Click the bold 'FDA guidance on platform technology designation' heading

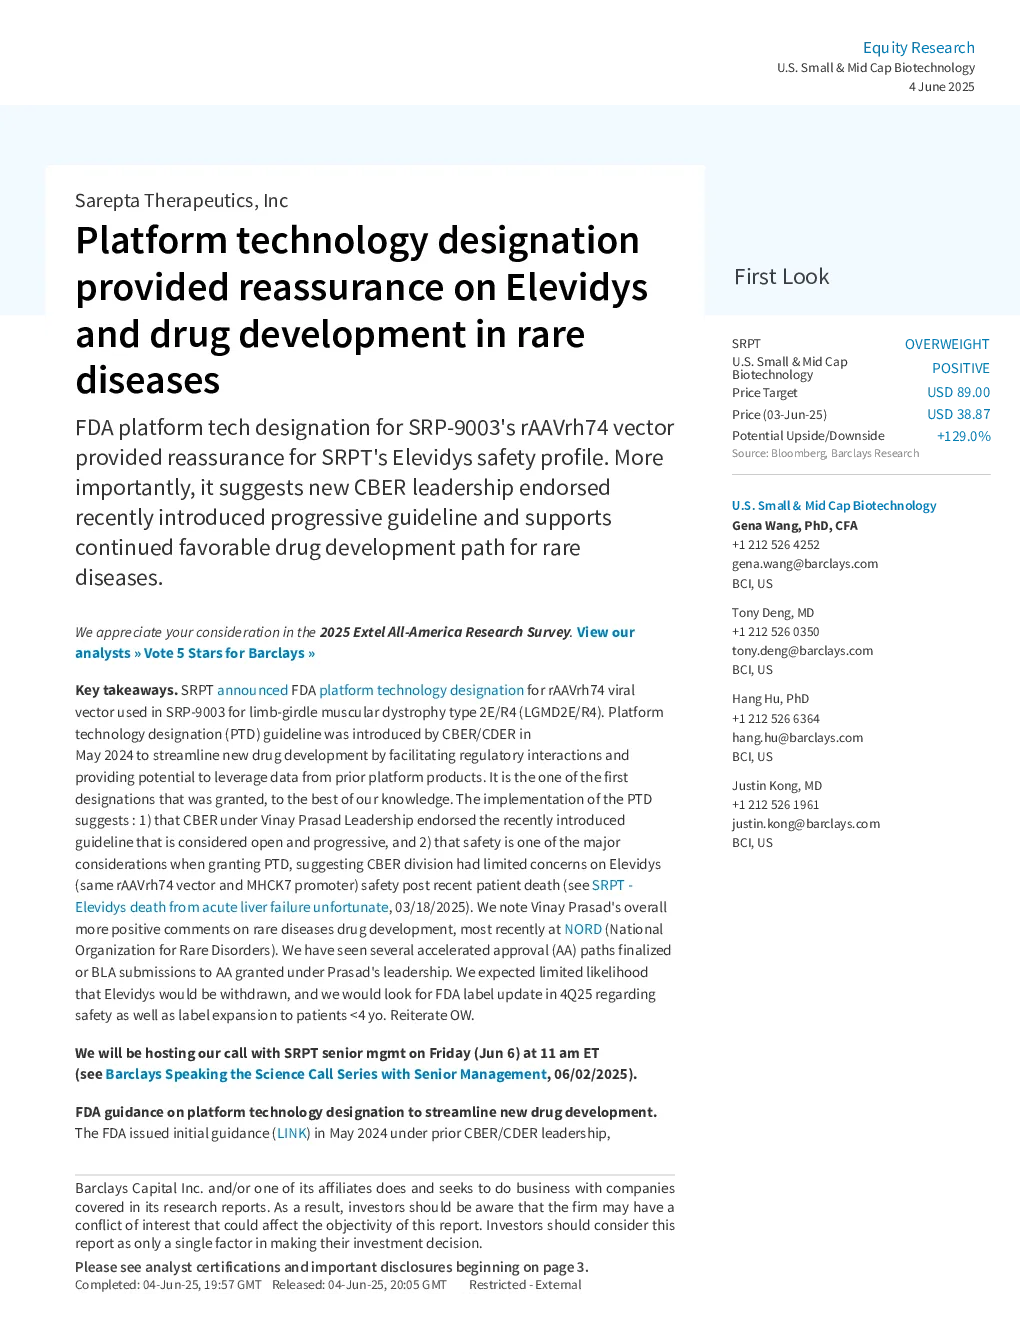(x=366, y=1112)
